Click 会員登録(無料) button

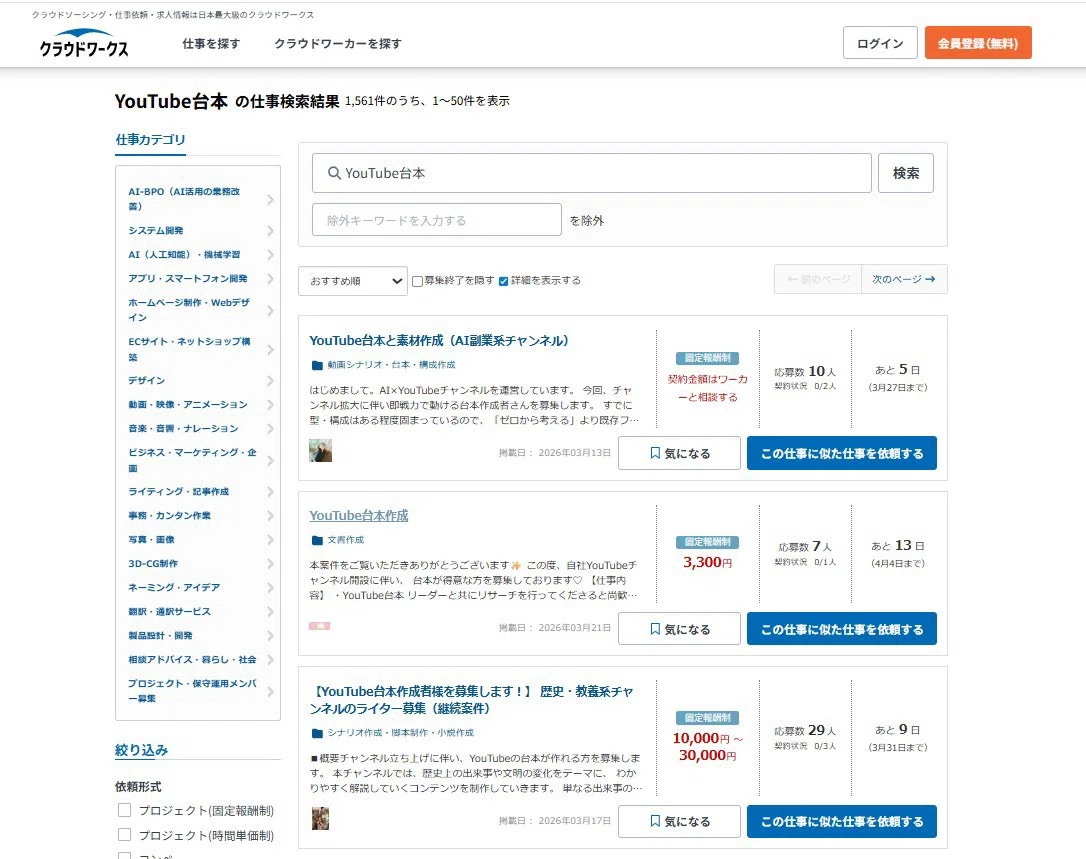978,43
